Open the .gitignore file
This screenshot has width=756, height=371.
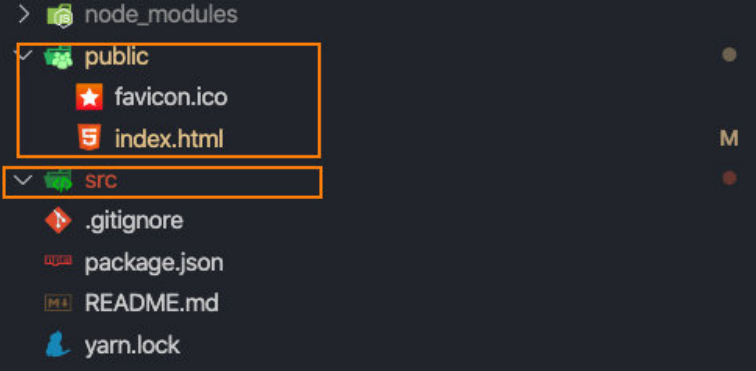pos(134,221)
